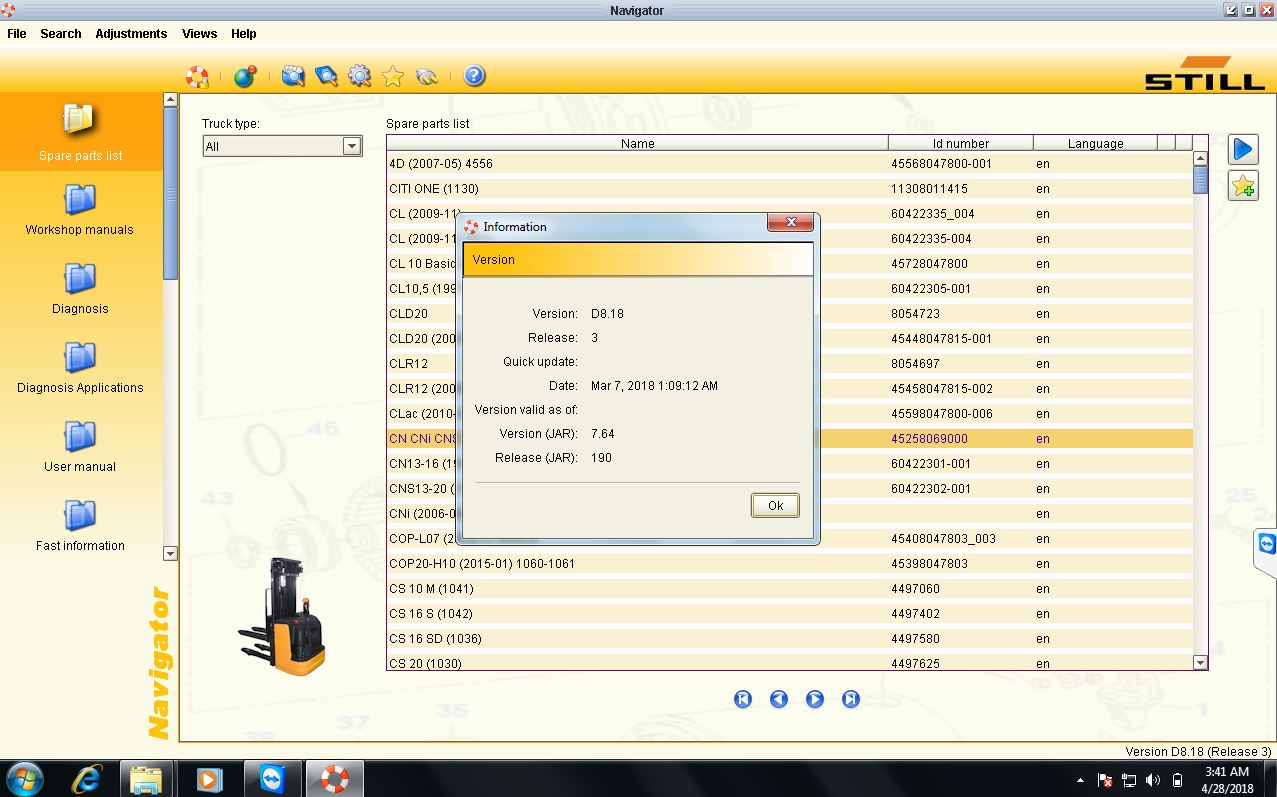Click sidebar scroll down arrow

tap(170, 553)
